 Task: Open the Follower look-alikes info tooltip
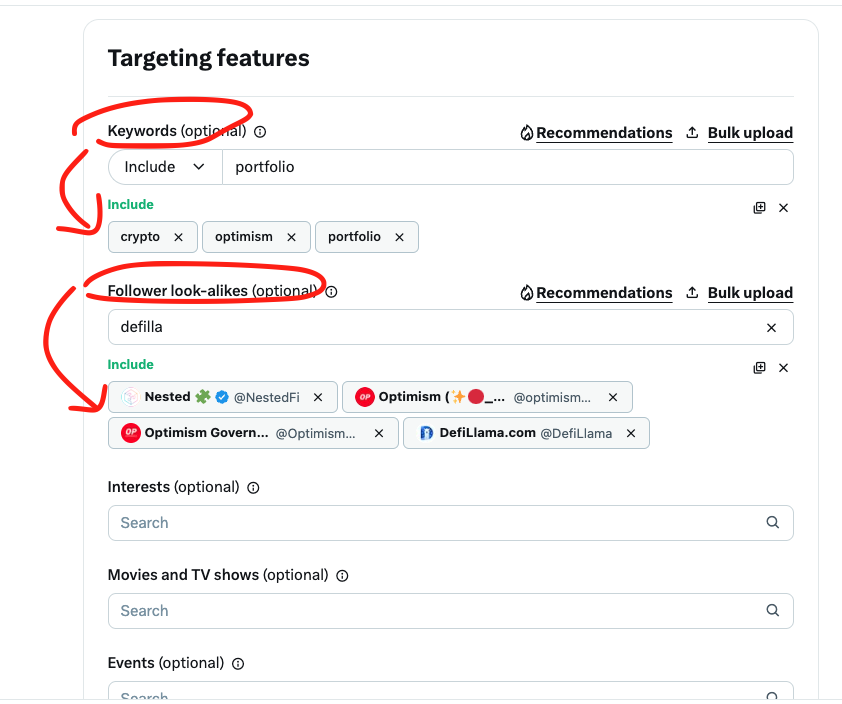[x=330, y=292]
